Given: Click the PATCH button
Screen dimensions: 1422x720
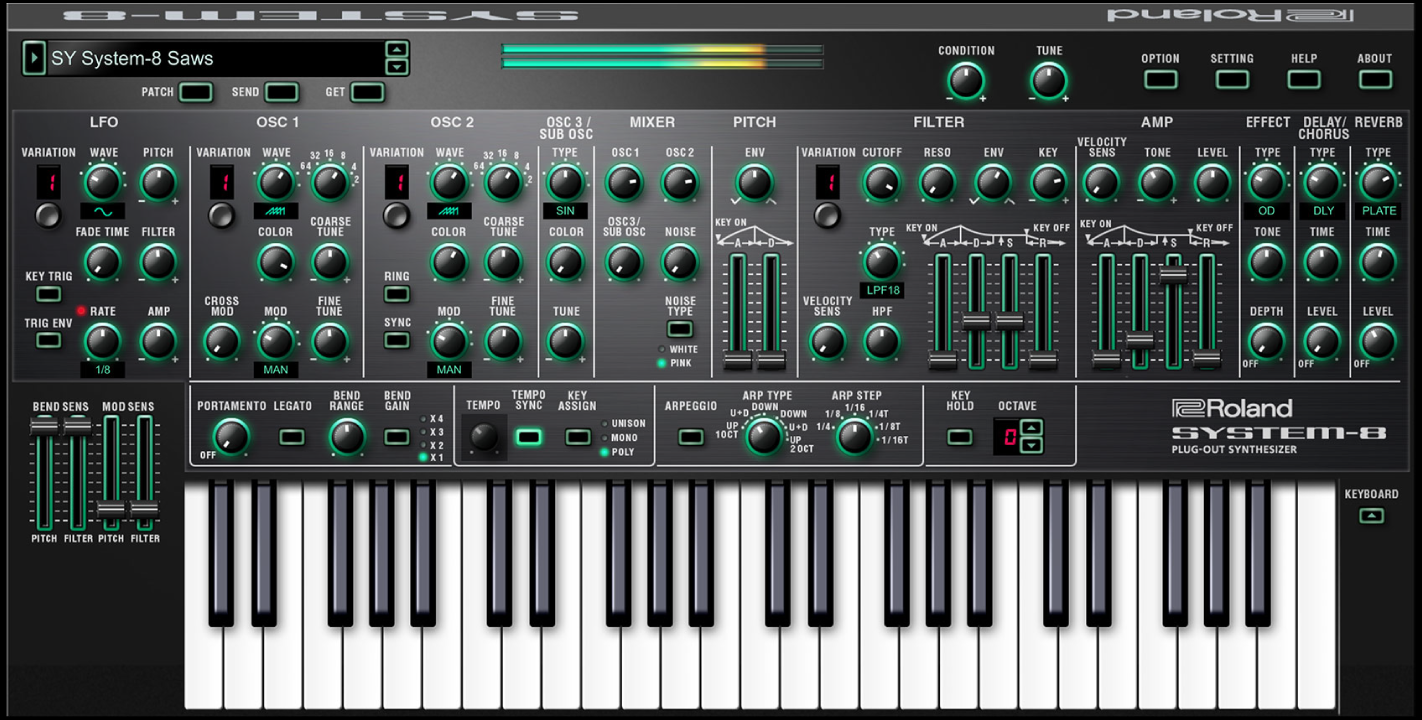Looking at the screenshot, I should click(196, 92).
